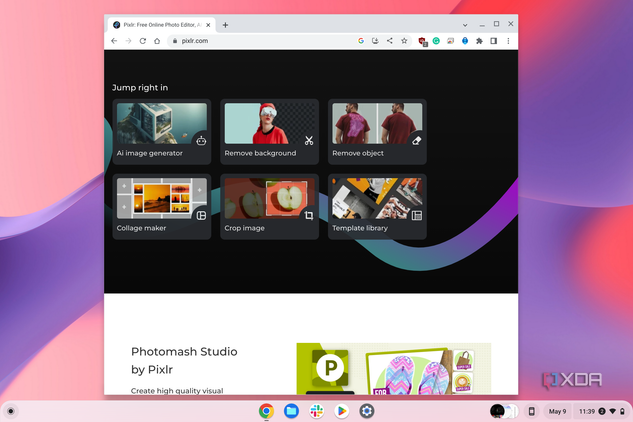Select the Pixlr Free Online Photo Editor tab
Viewport: 633px width, 422px height.
[162, 25]
